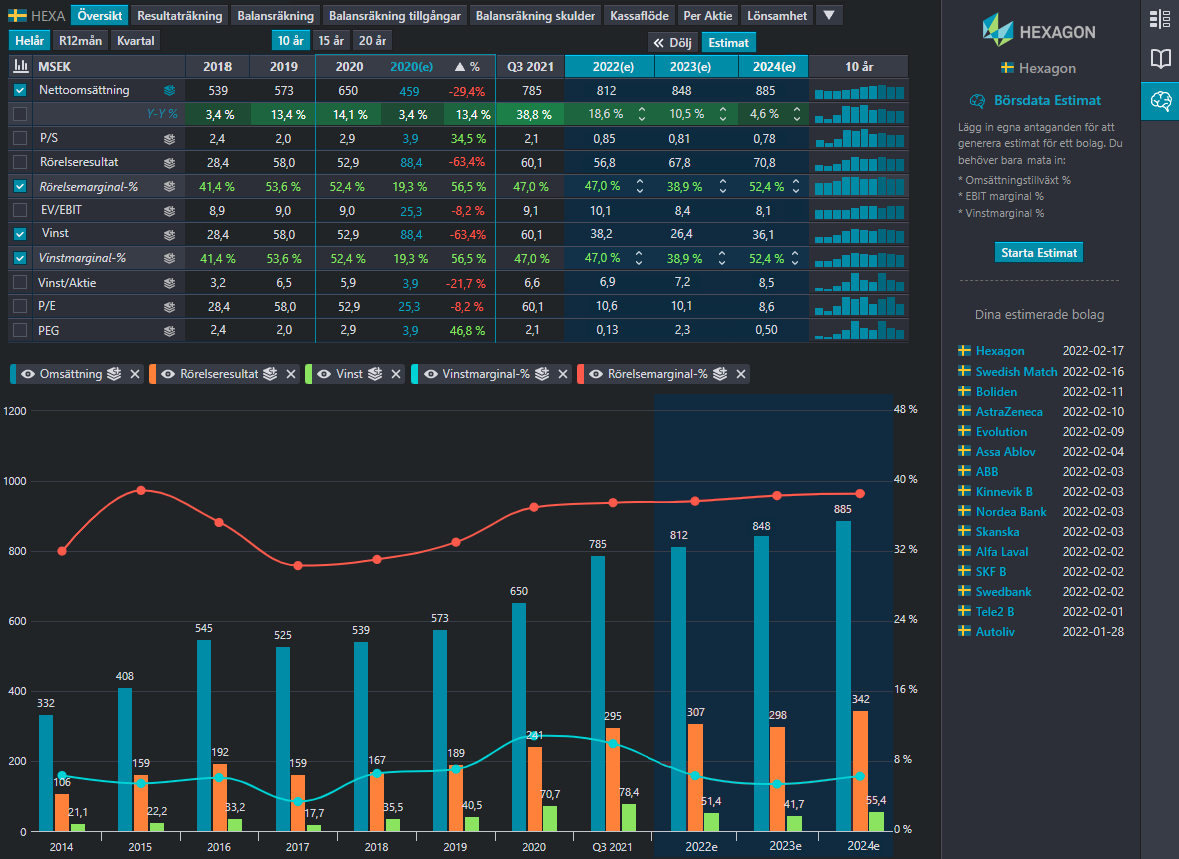Open the more tabs dropdown triangle
This screenshot has height=859, width=1179.
tap(829, 15)
